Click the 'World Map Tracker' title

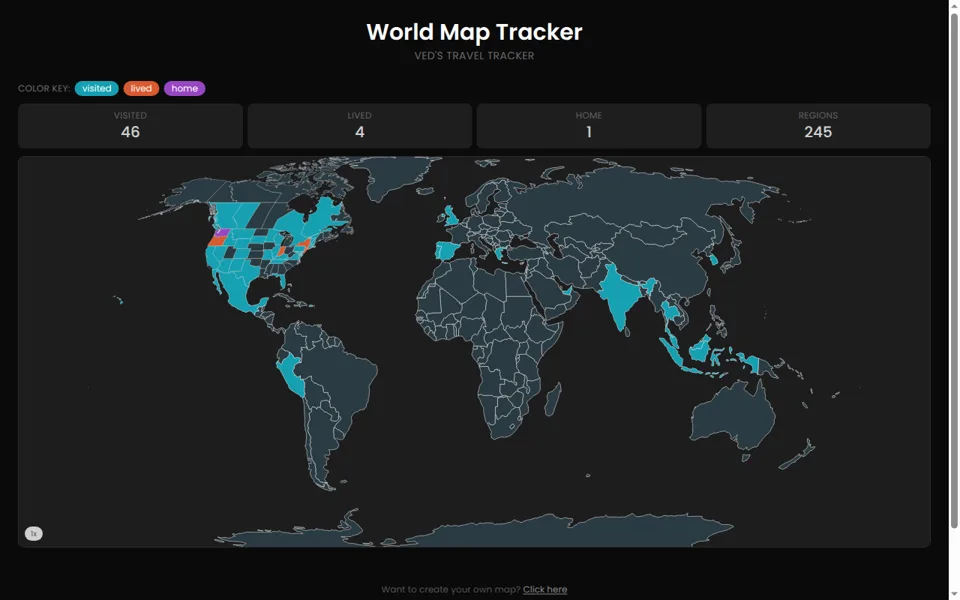click(474, 32)
